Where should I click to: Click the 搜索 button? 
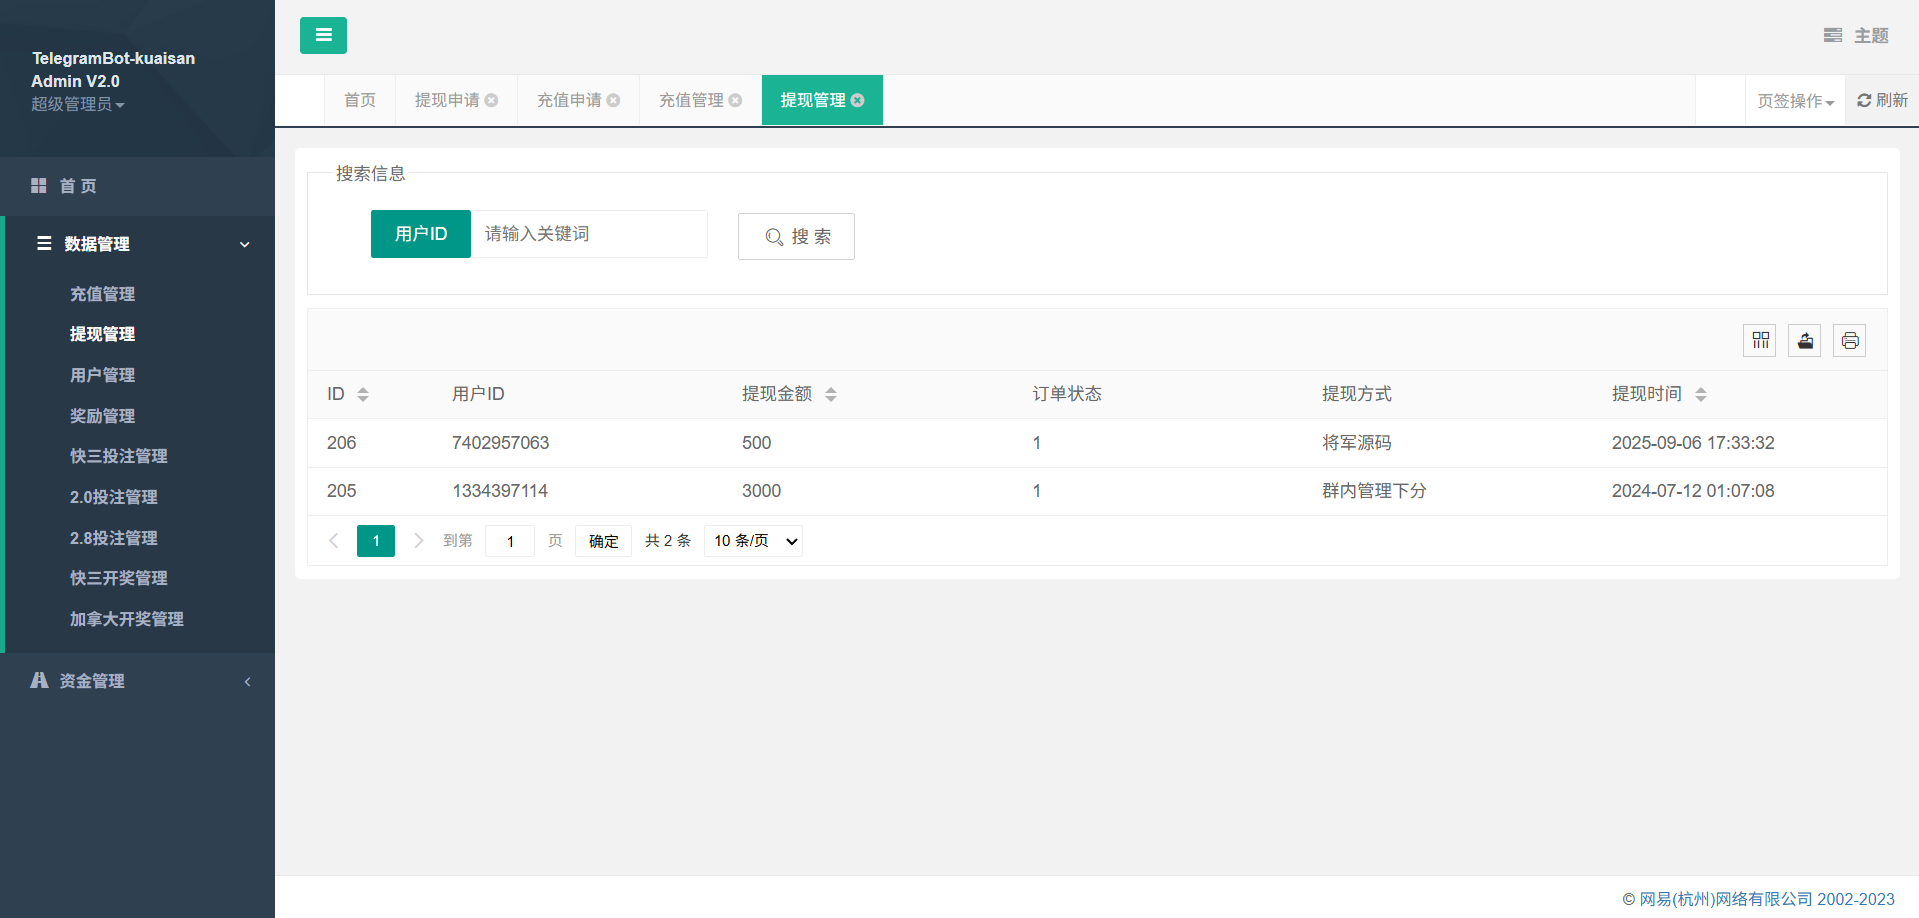(796, 237)
